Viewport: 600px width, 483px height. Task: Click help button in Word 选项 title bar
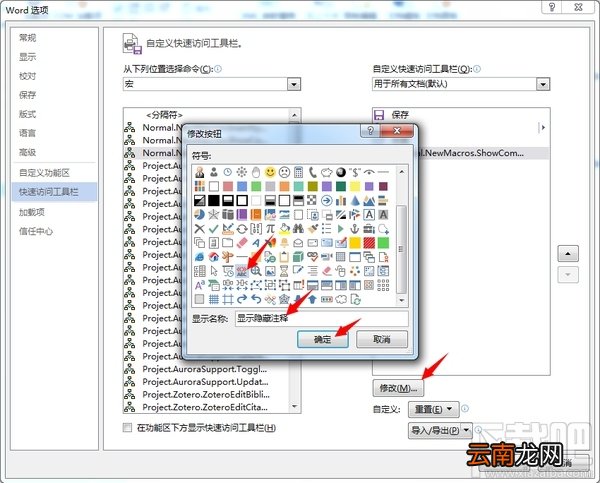point(552,7)
